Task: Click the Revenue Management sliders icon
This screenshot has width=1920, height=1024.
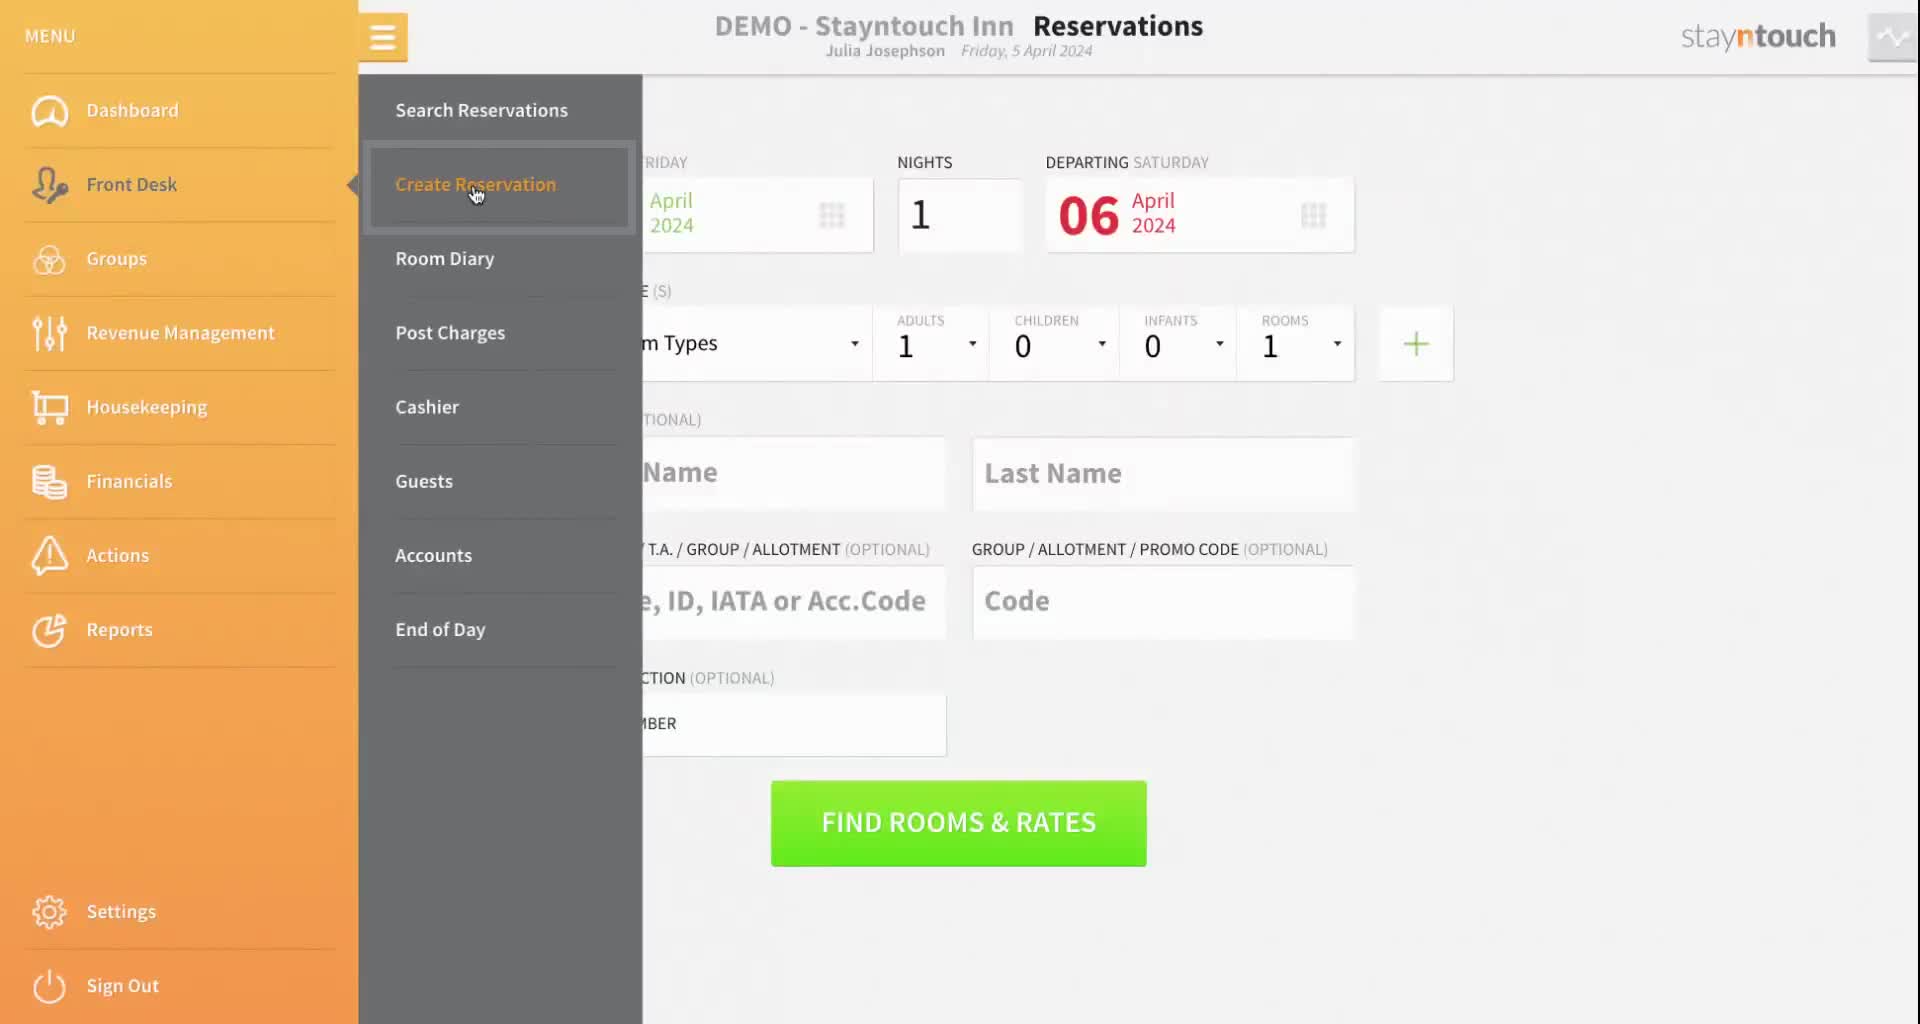Action: pos(49,333)
